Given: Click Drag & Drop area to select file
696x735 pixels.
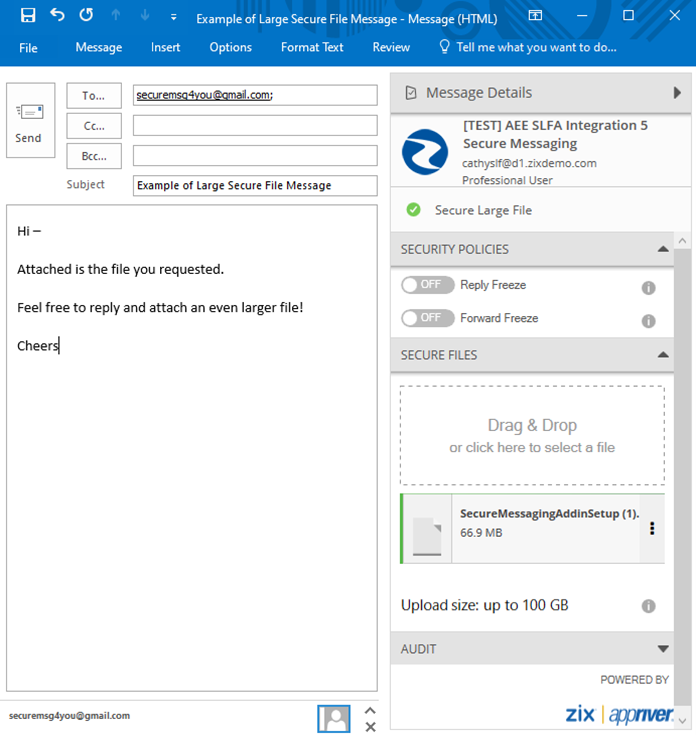Looking at the screenshot, I should click(532, 435).
